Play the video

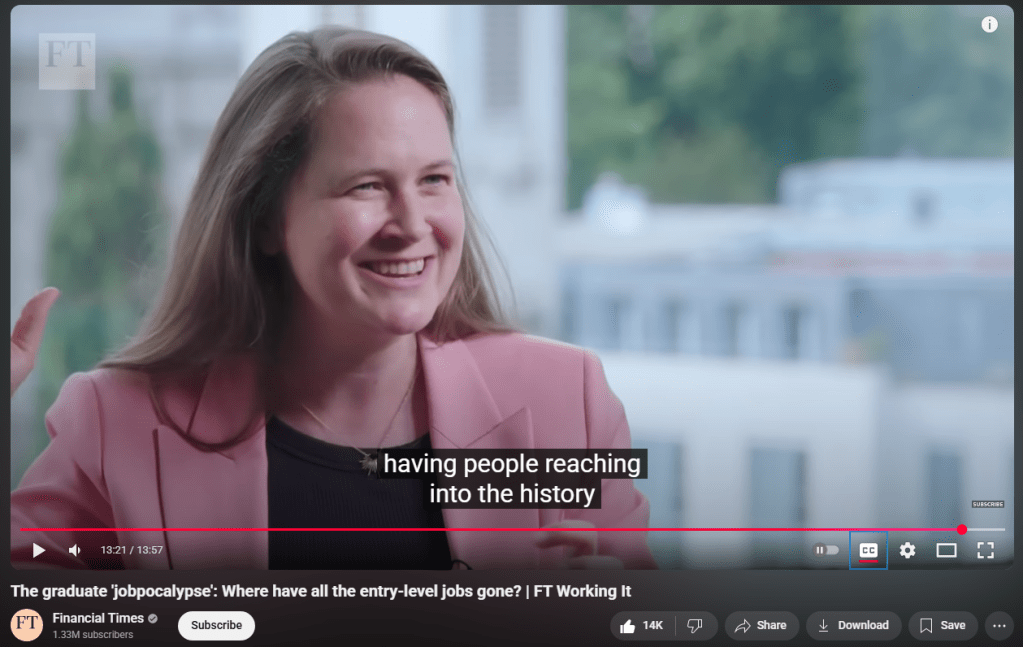point(38,550)
